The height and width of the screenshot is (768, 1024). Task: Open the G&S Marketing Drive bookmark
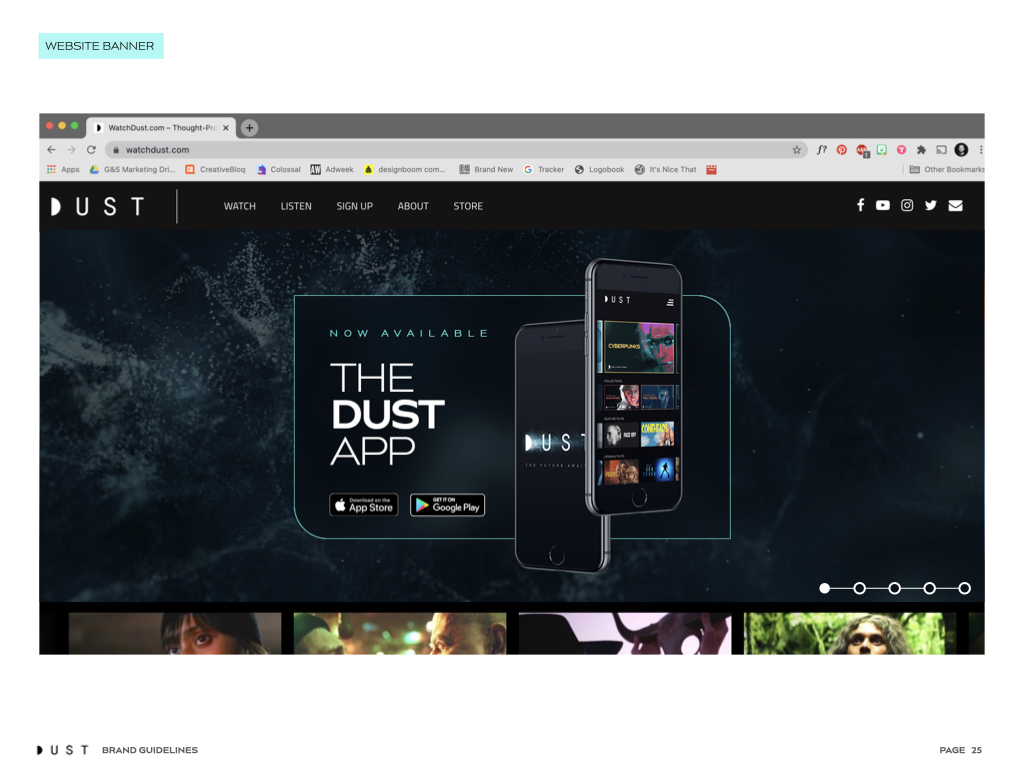coord(133,169)
